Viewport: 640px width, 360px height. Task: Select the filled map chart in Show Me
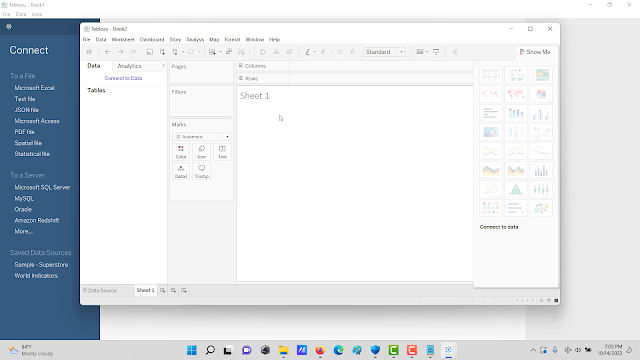coord(516,94)
